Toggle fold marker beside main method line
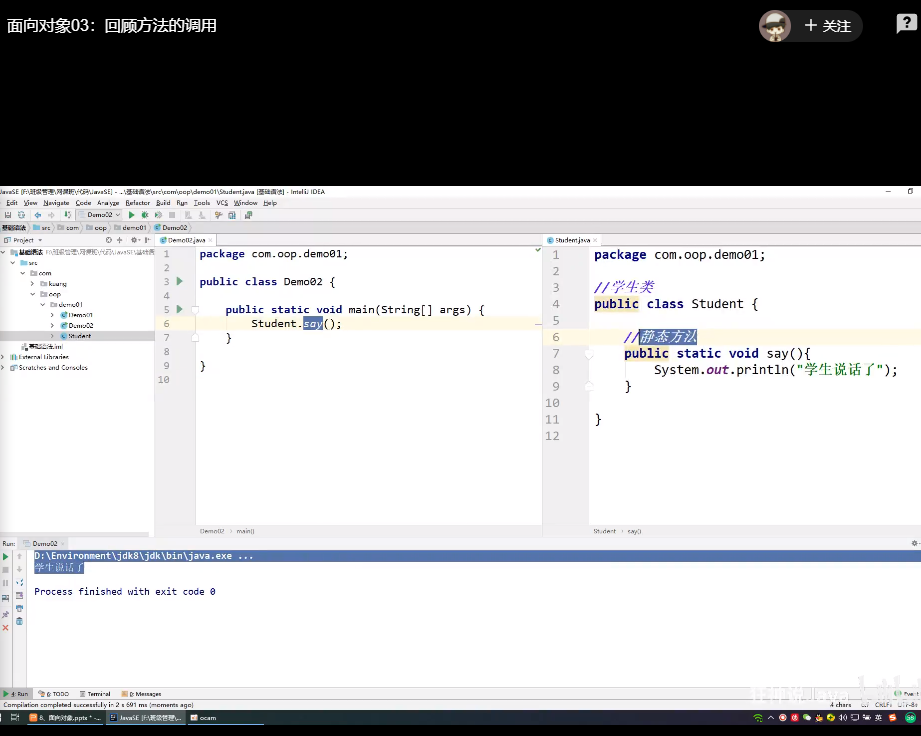This screenshot has width=921, height=736. (x=196, y=310)
